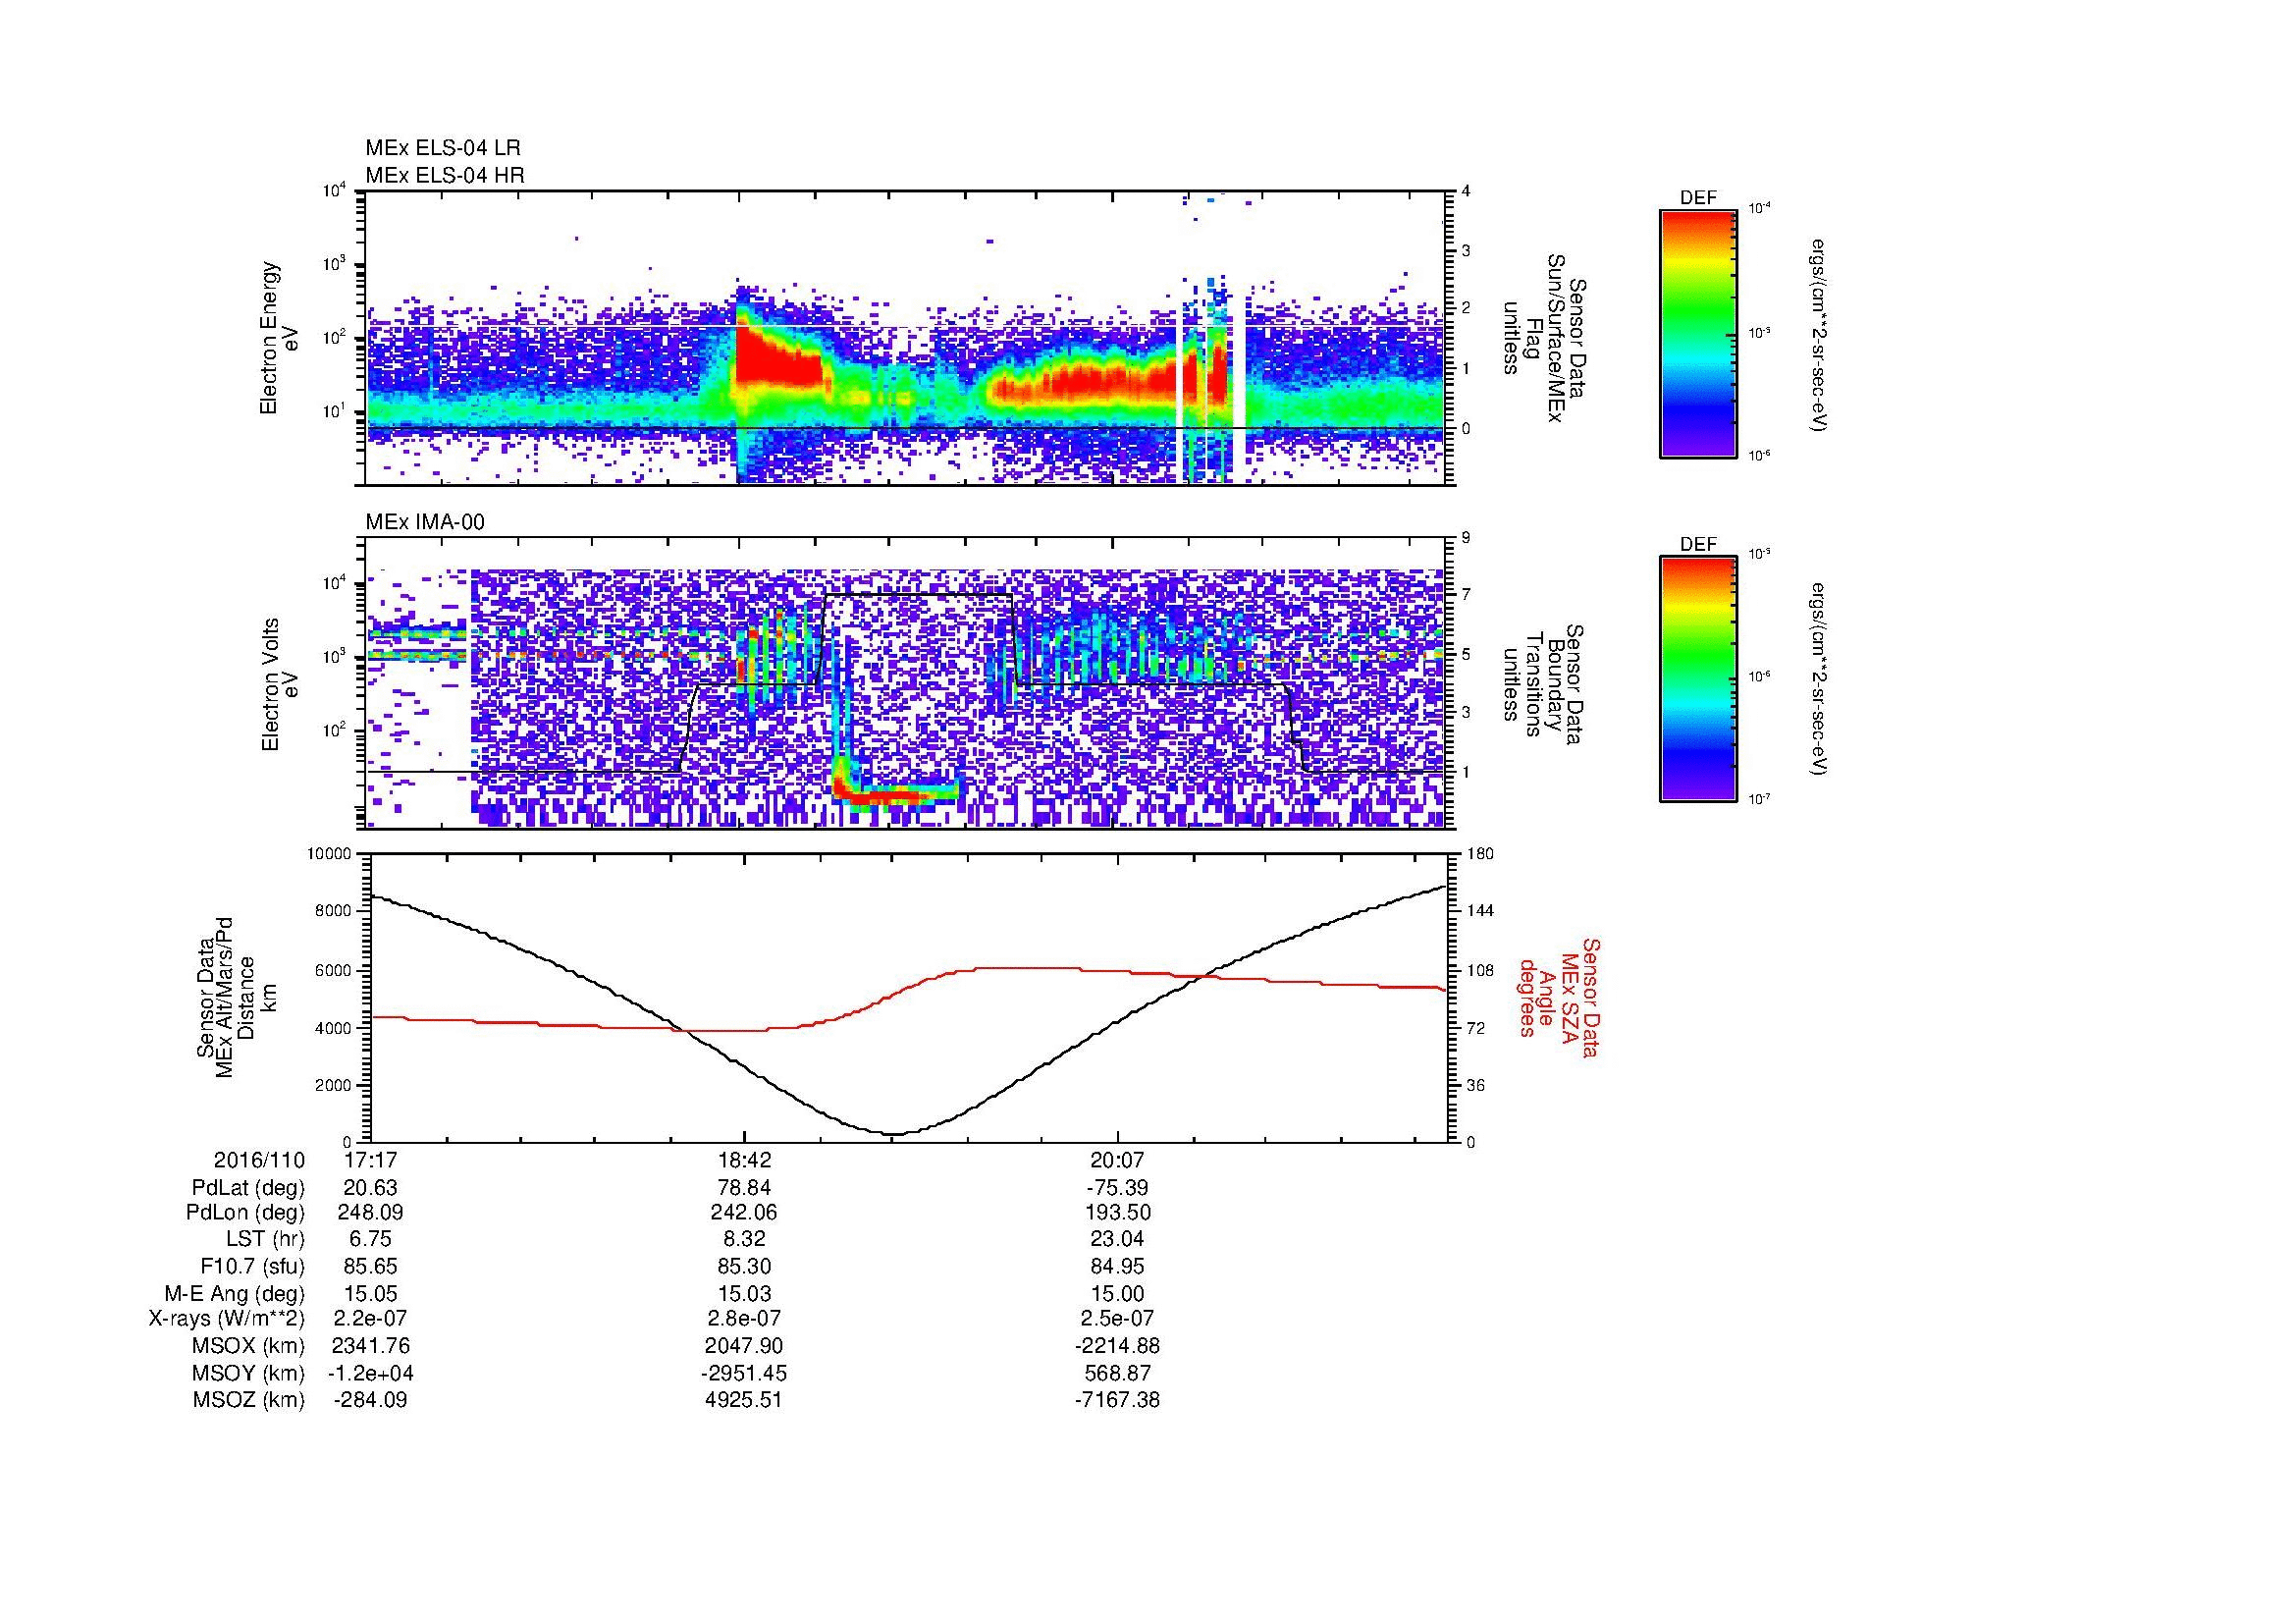Click the PdLon value '242.06'
This screenshot has height=1623, width=2296.
pos(744,1212)
